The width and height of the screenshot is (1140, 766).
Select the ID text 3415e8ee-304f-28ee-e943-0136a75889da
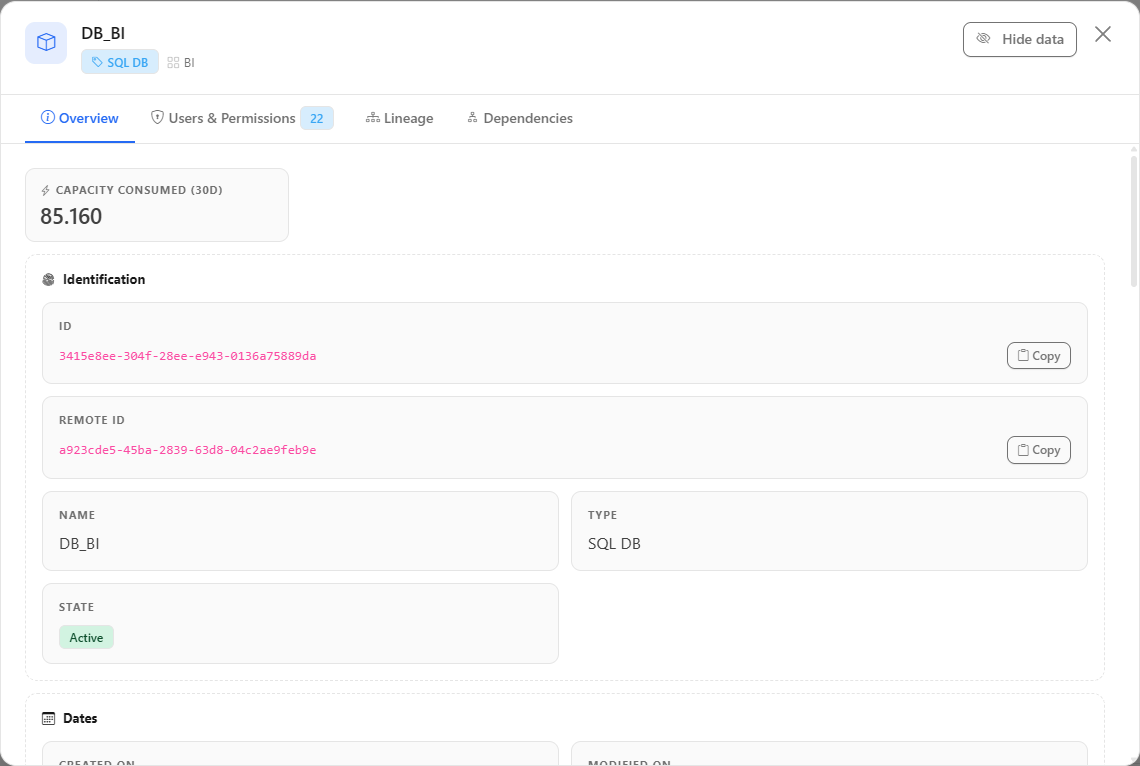pos(188,356)
